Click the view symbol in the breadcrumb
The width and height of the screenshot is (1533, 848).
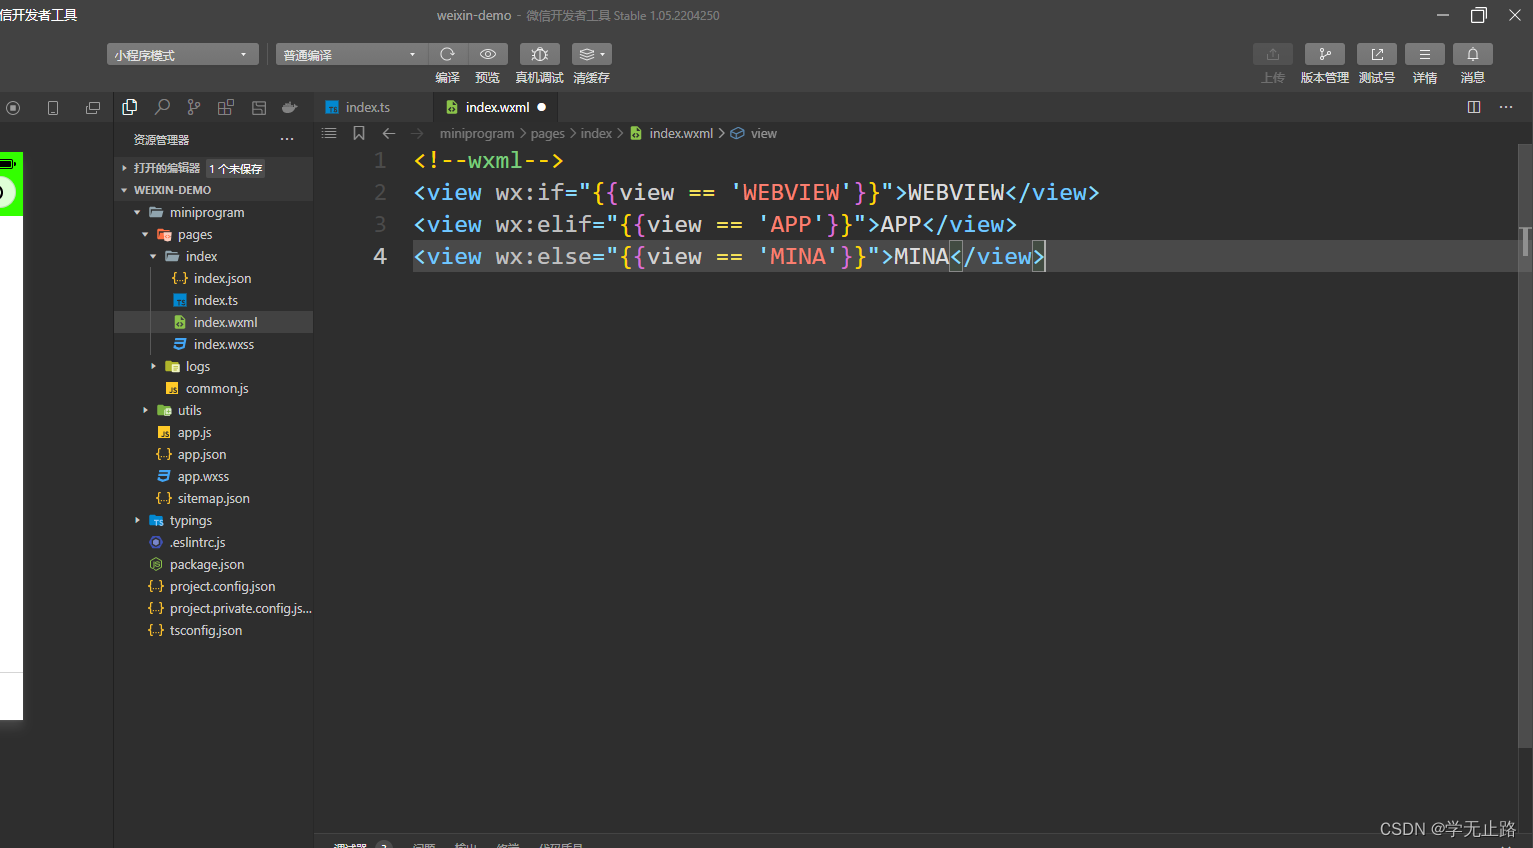(x=763, y=133)
